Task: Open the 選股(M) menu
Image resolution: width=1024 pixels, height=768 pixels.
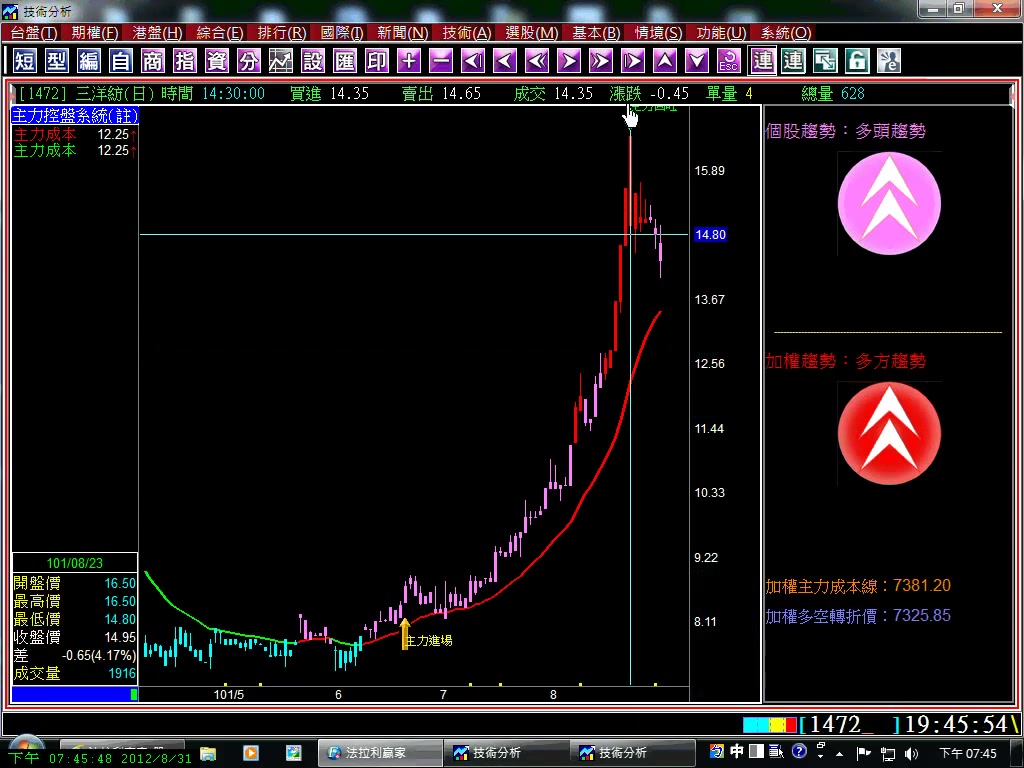Action: point(532,33)
